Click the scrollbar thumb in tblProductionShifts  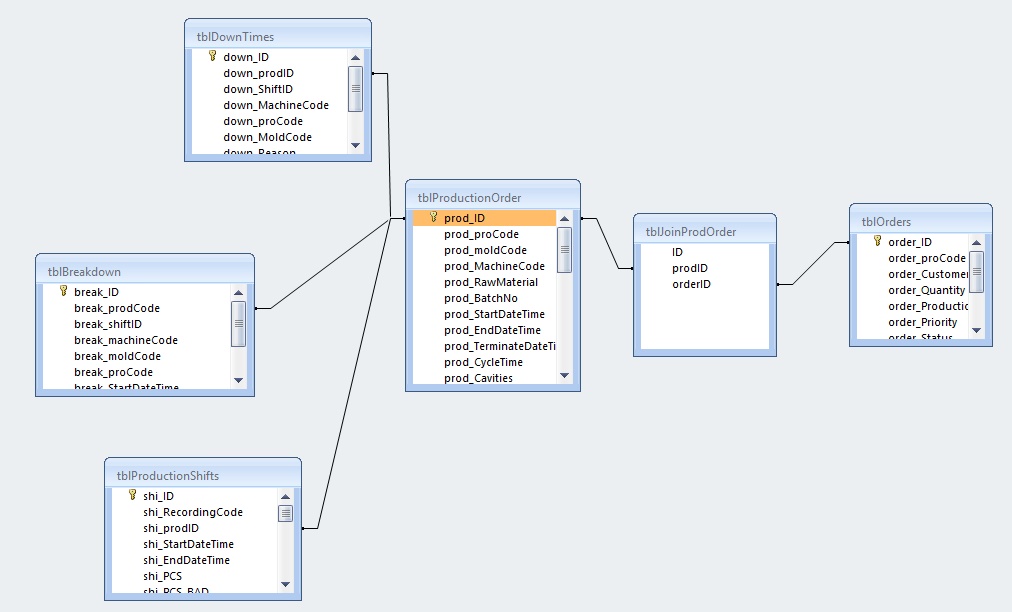pos(285,513)
